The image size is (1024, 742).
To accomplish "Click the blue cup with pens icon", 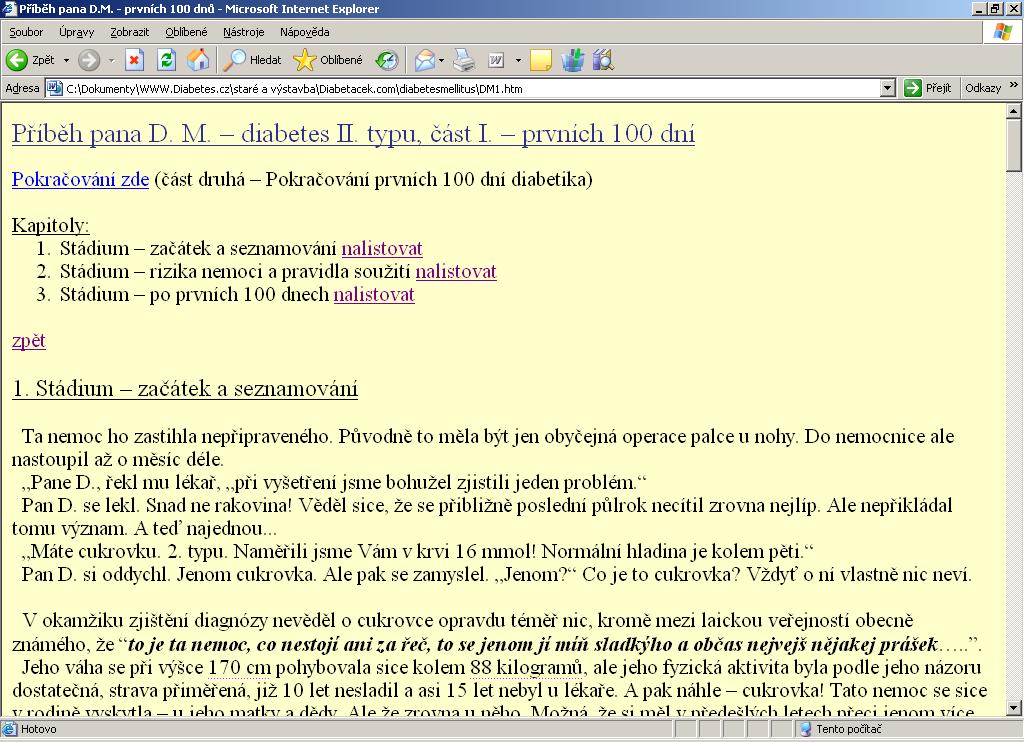I will click(573, 60).
